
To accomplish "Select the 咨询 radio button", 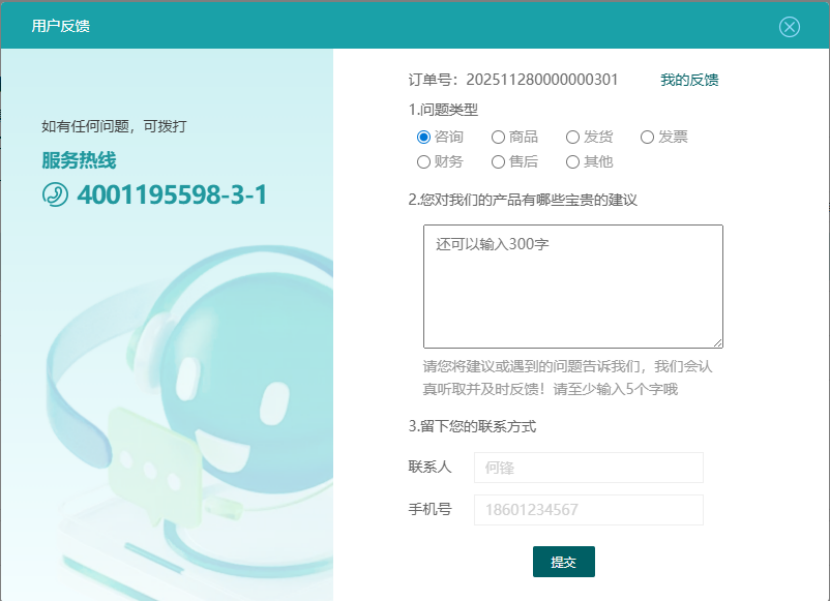I will tap(424, 137).
